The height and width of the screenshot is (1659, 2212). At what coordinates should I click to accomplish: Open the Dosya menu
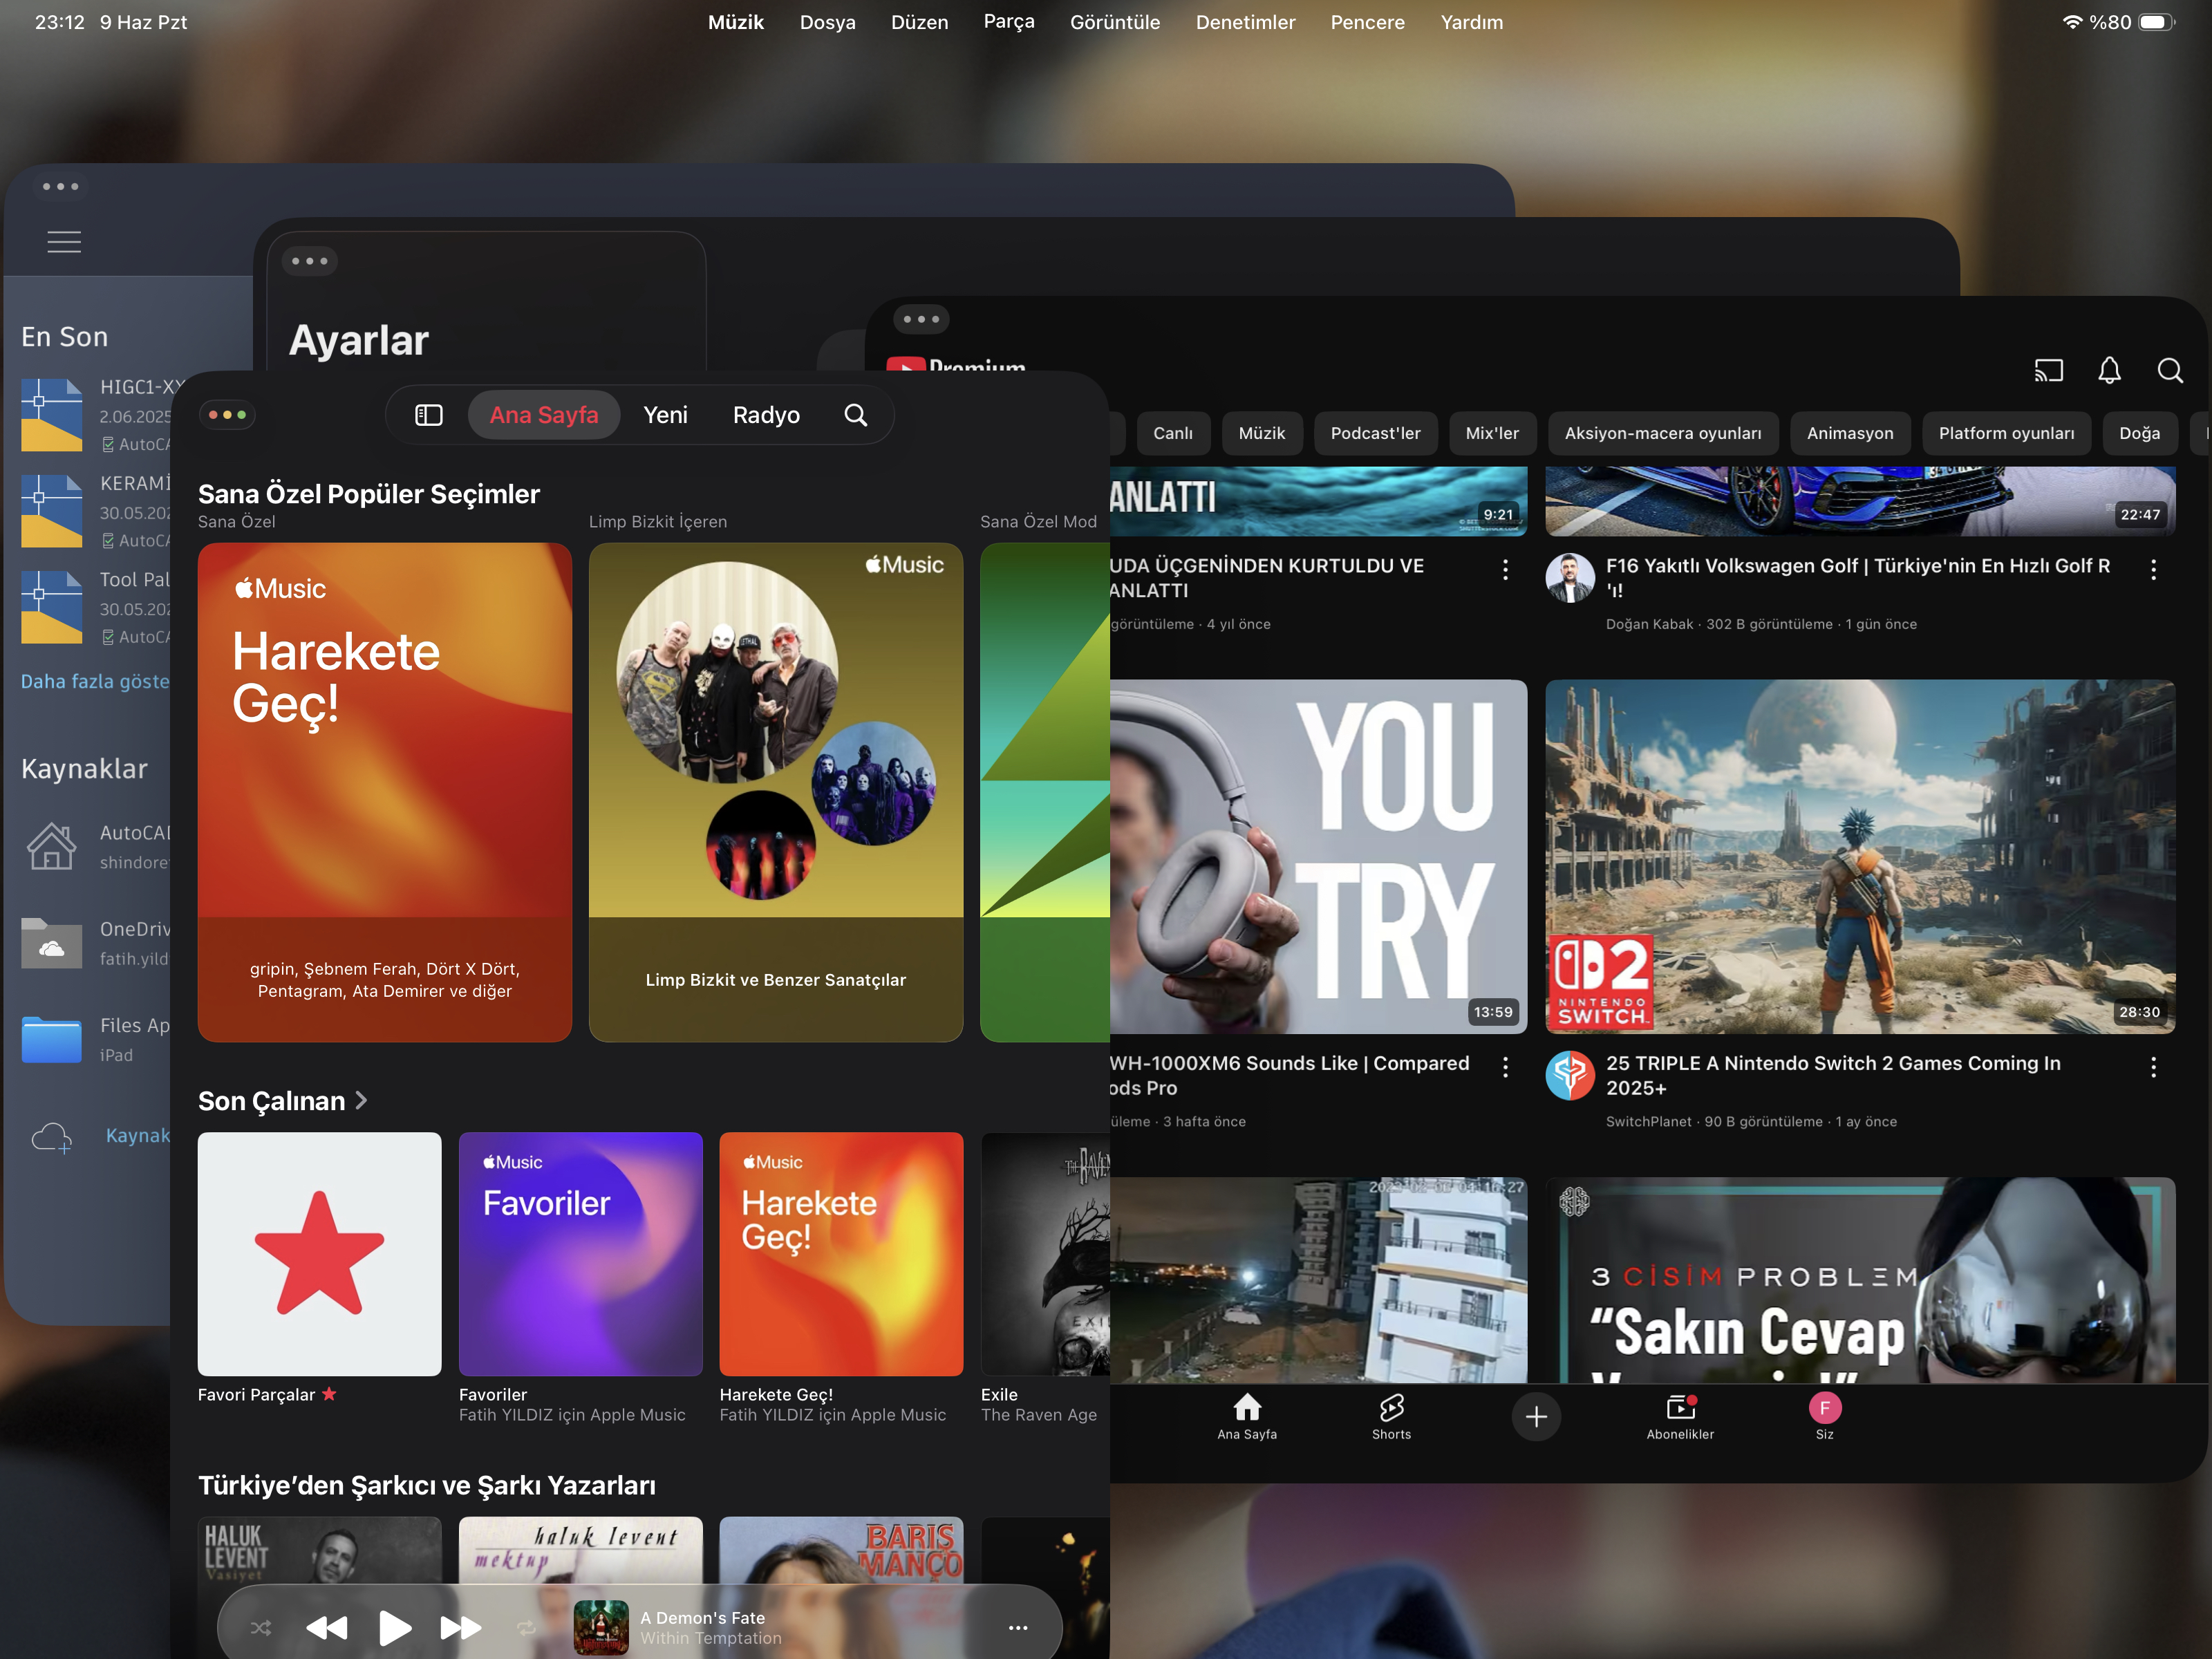tap(827, 22)
